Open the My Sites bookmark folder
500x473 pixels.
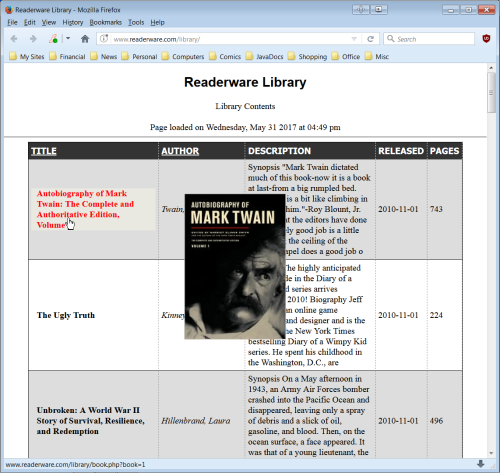pos(27,56)
